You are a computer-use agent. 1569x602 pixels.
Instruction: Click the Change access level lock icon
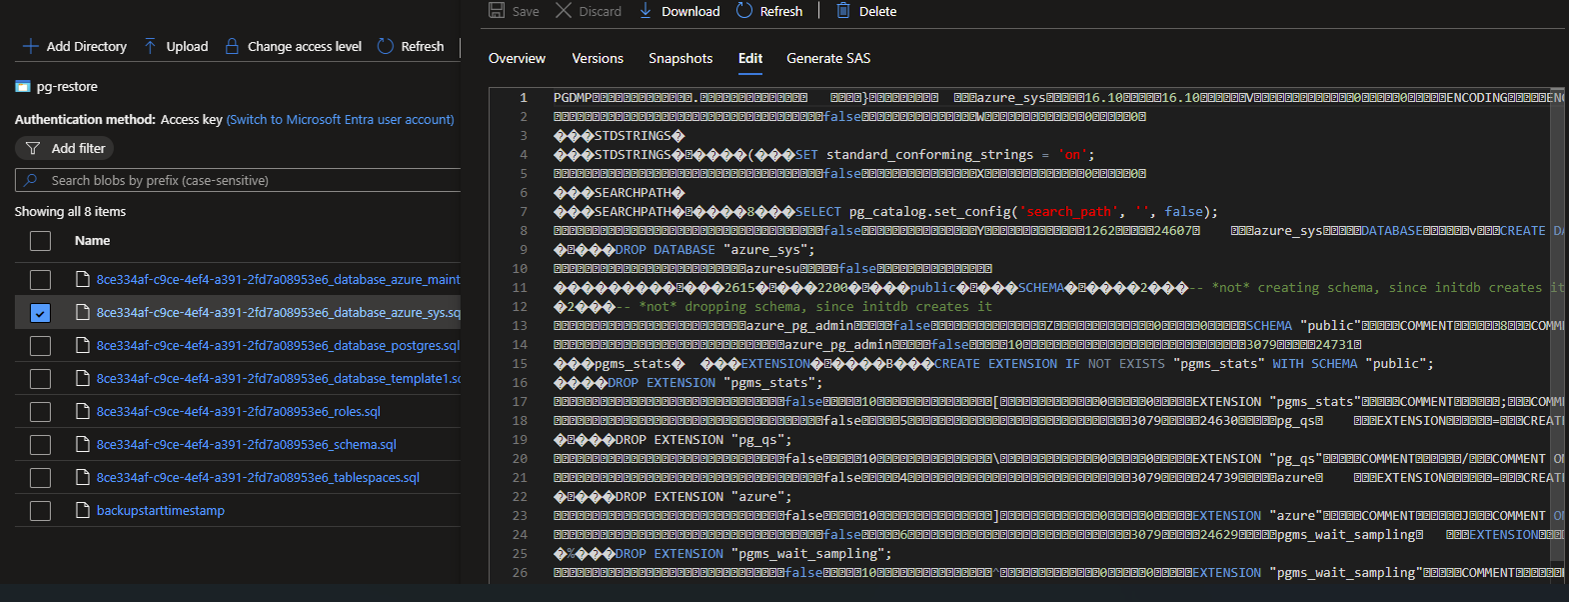(x=232, y=46)
